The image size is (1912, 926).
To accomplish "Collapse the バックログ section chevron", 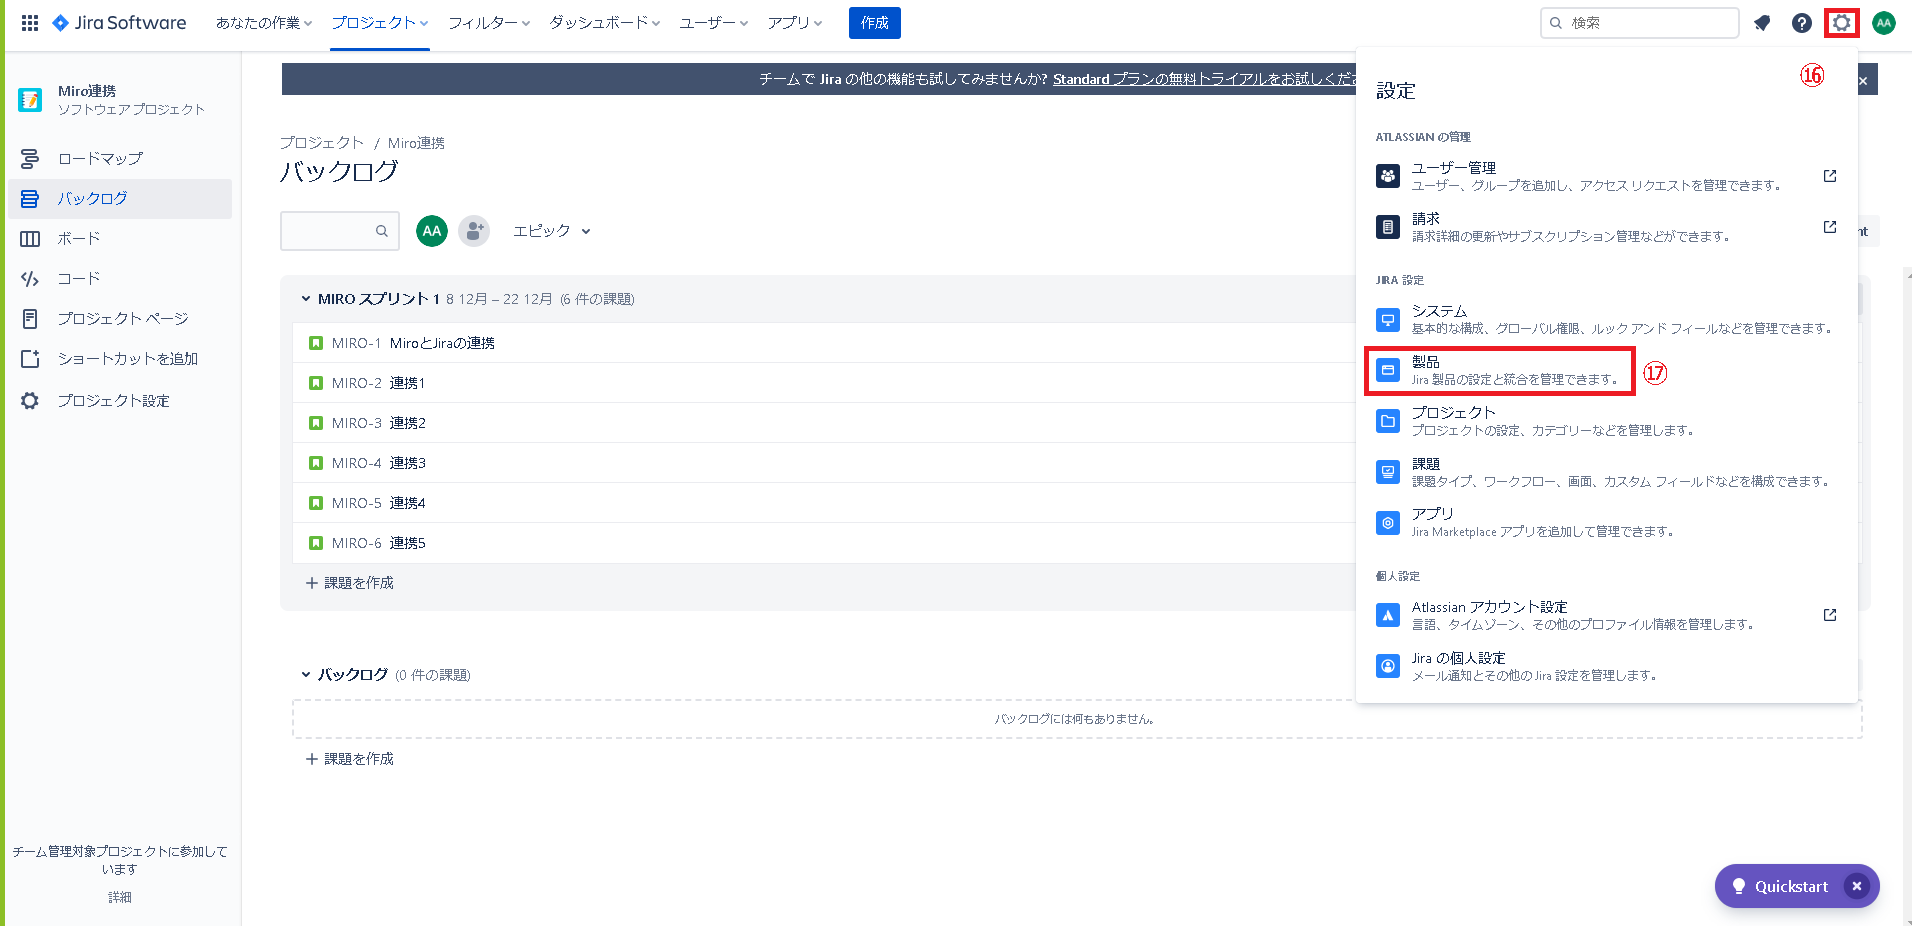I will point(306,675).
